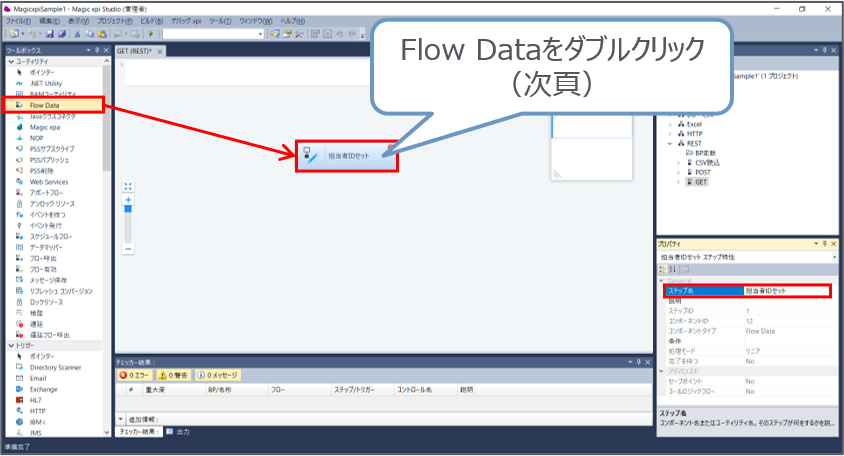The height and width of the screenshot is (456, 844).
Task: Select the 担当者IDセット step on canvas
Action: tap(347, 156)
